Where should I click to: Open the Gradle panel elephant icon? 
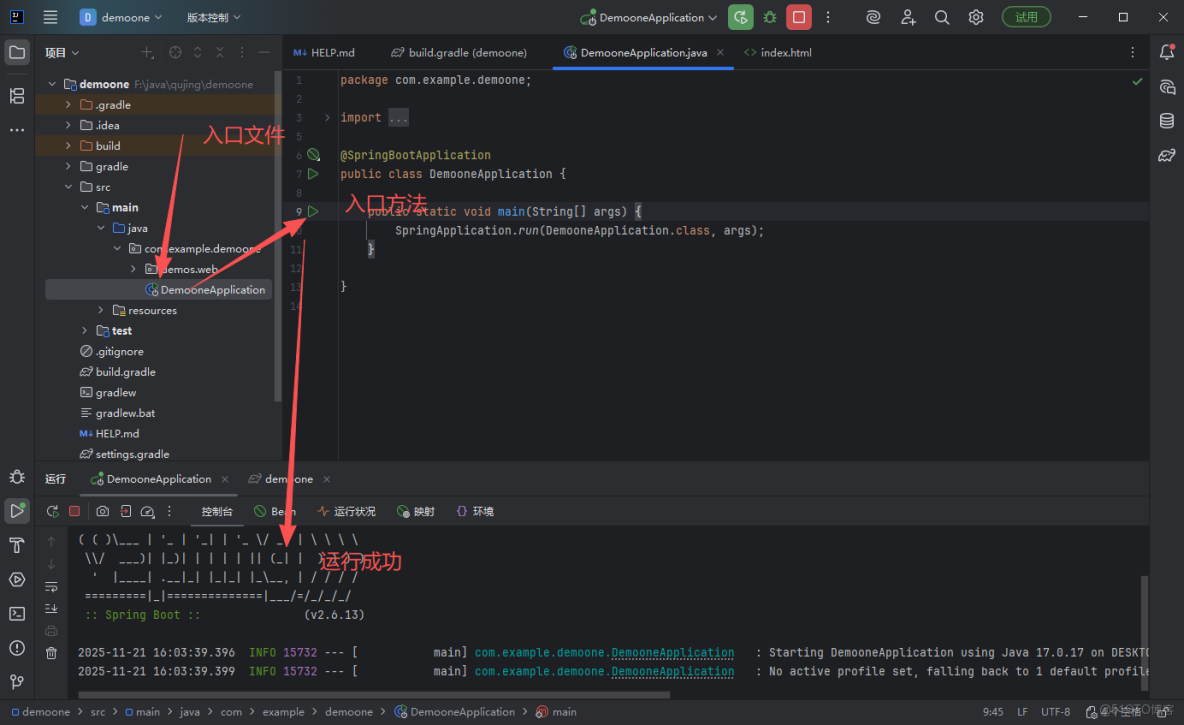coord(1167,153)
